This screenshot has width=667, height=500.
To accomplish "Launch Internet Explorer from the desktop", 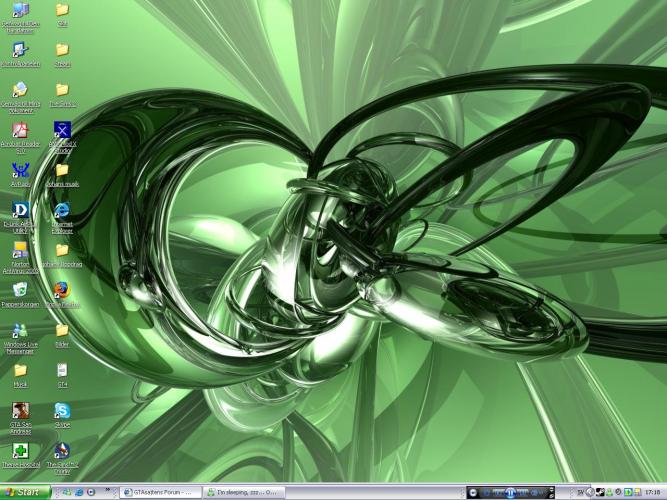I will pos(62,210).
